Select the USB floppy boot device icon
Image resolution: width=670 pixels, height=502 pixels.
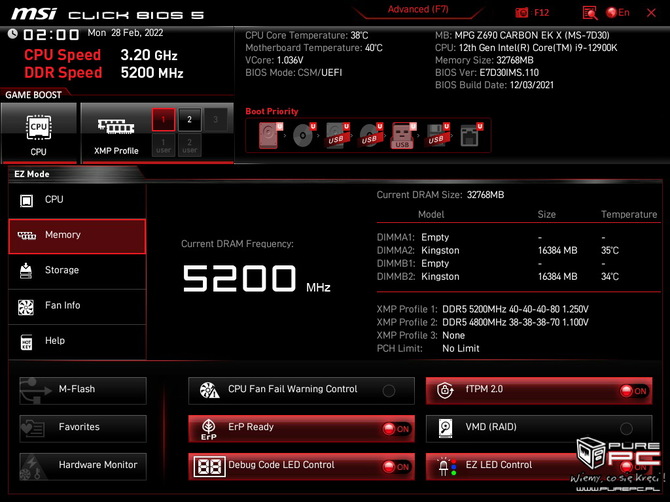[437, 135]
